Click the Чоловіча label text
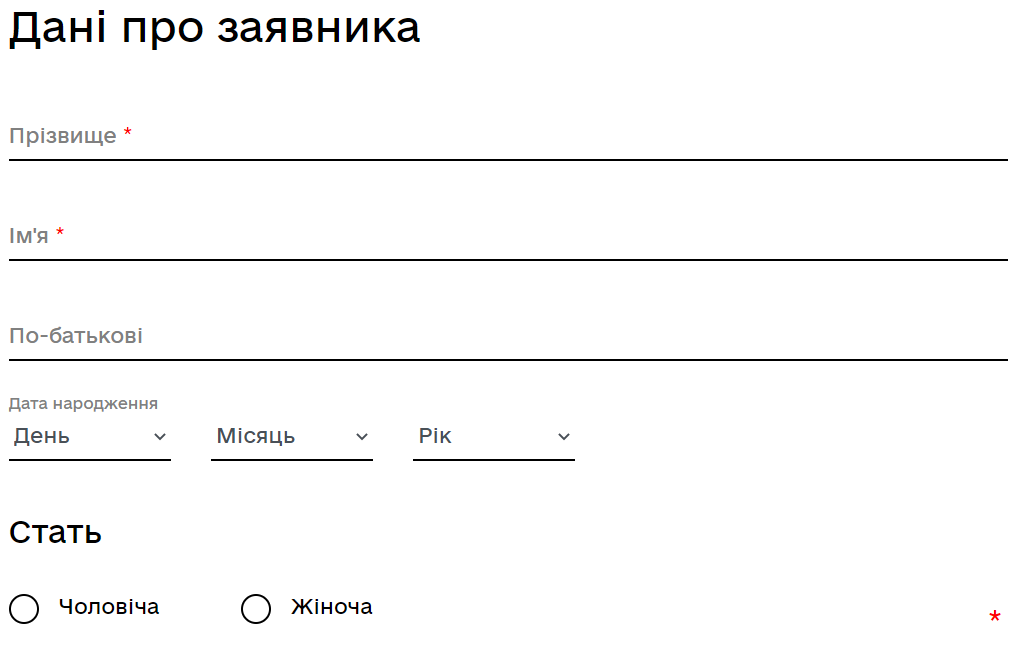 (109, 607)
